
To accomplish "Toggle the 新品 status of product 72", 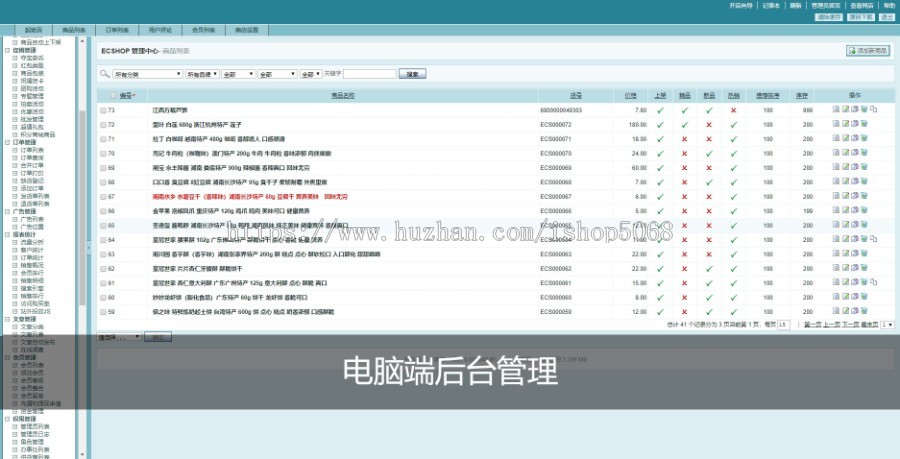I will [709, 125].
